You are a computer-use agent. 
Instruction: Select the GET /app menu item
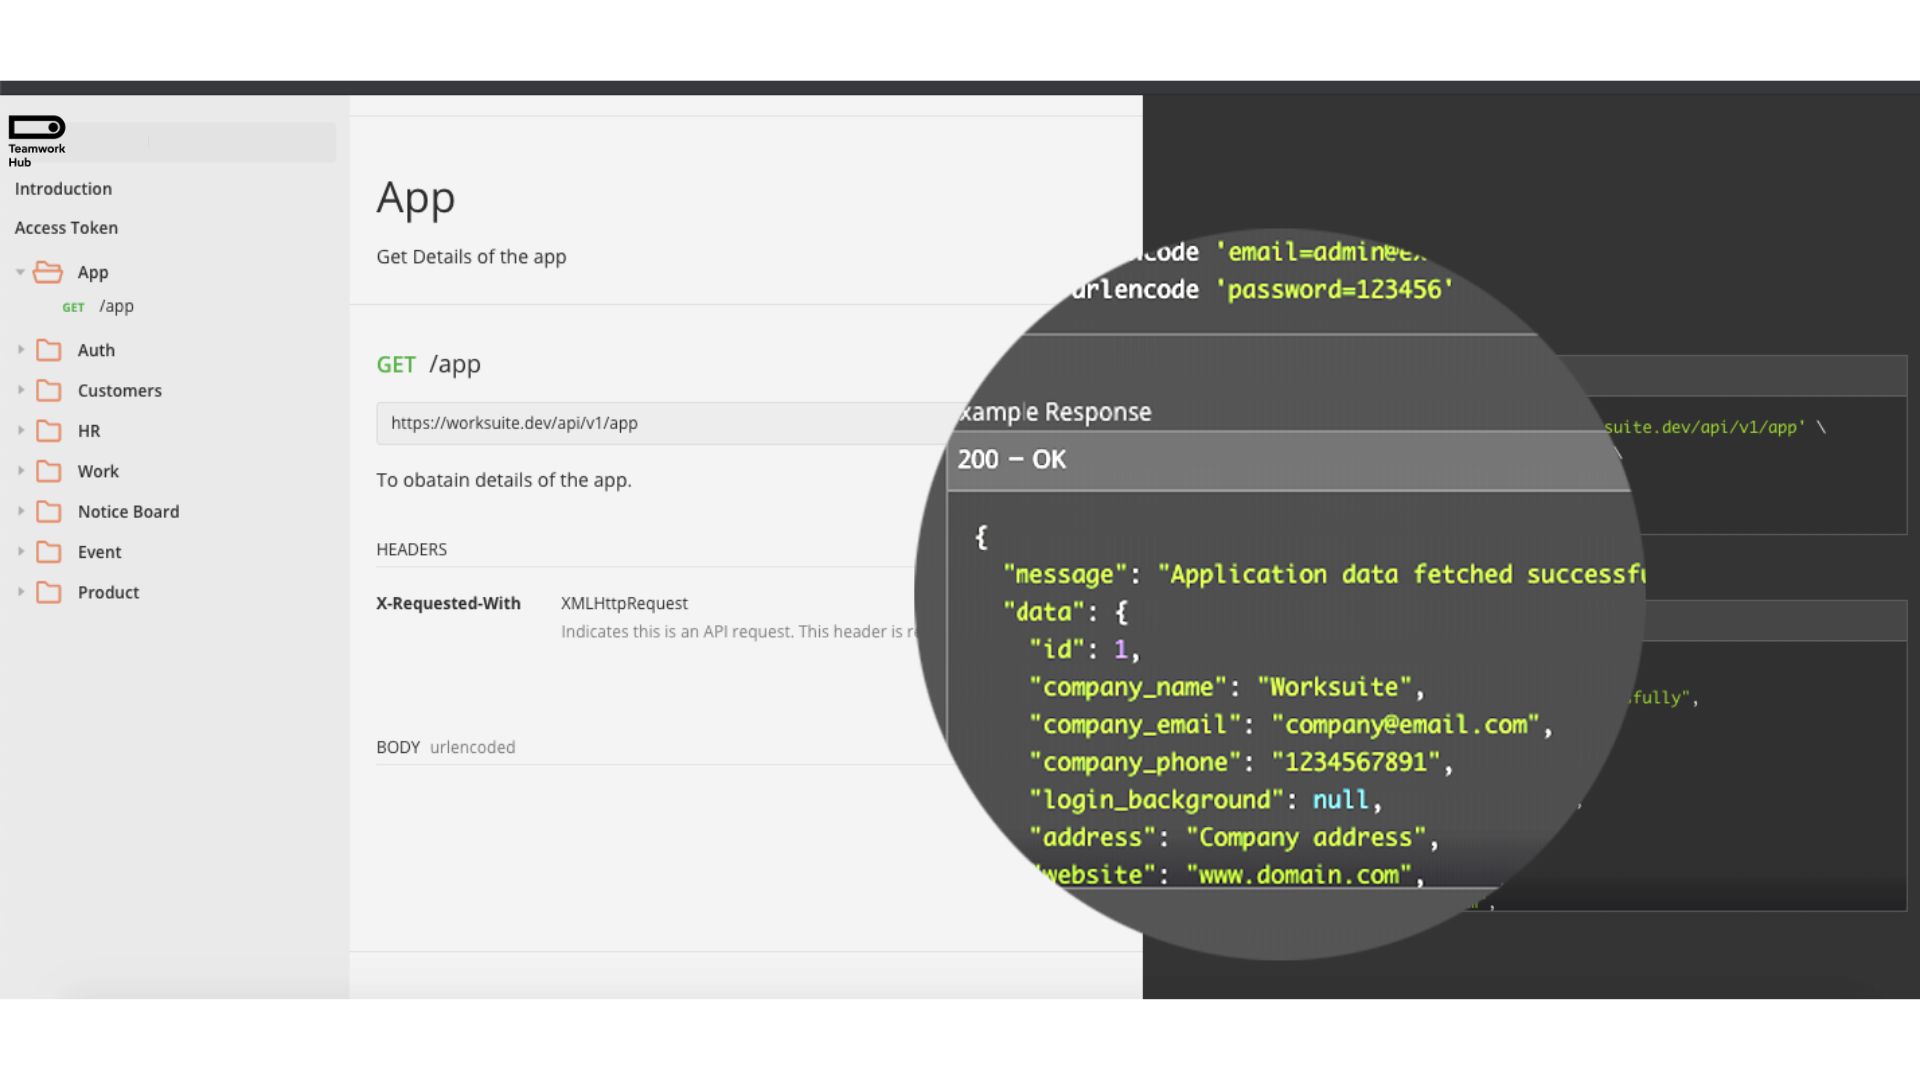tap(116, 306)
